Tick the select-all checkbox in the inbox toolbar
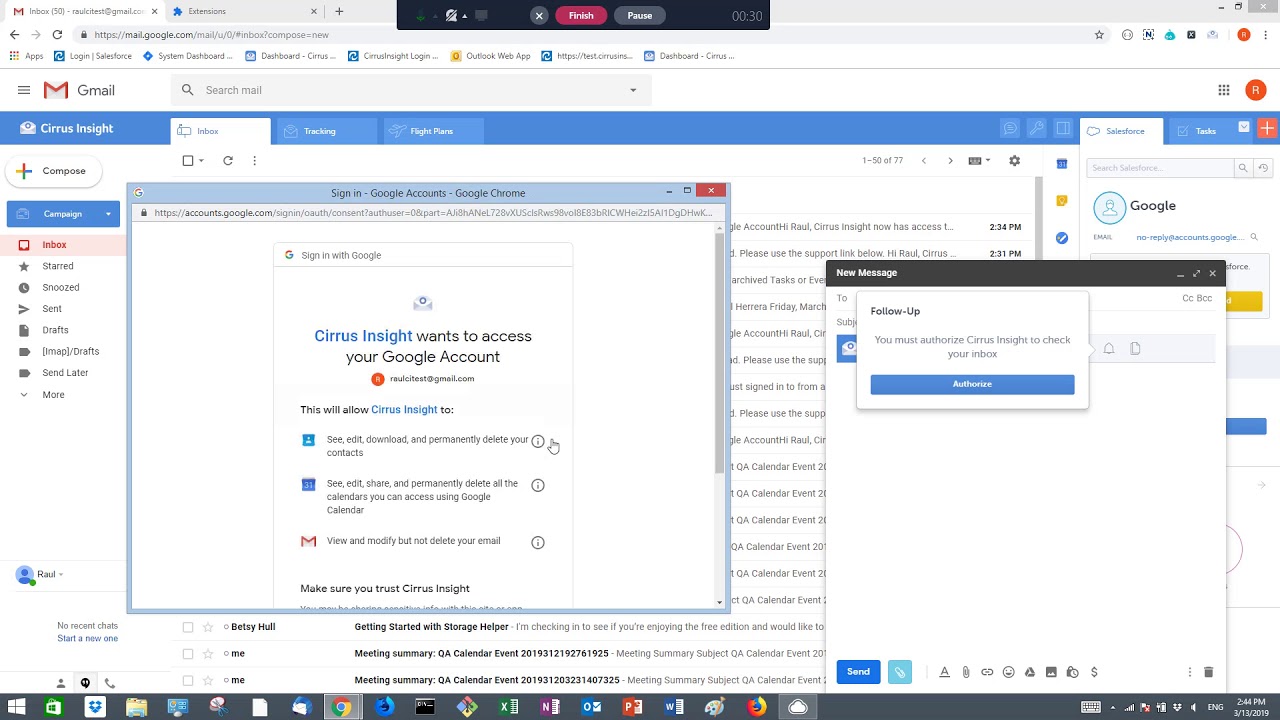 [x=188, y=161]
